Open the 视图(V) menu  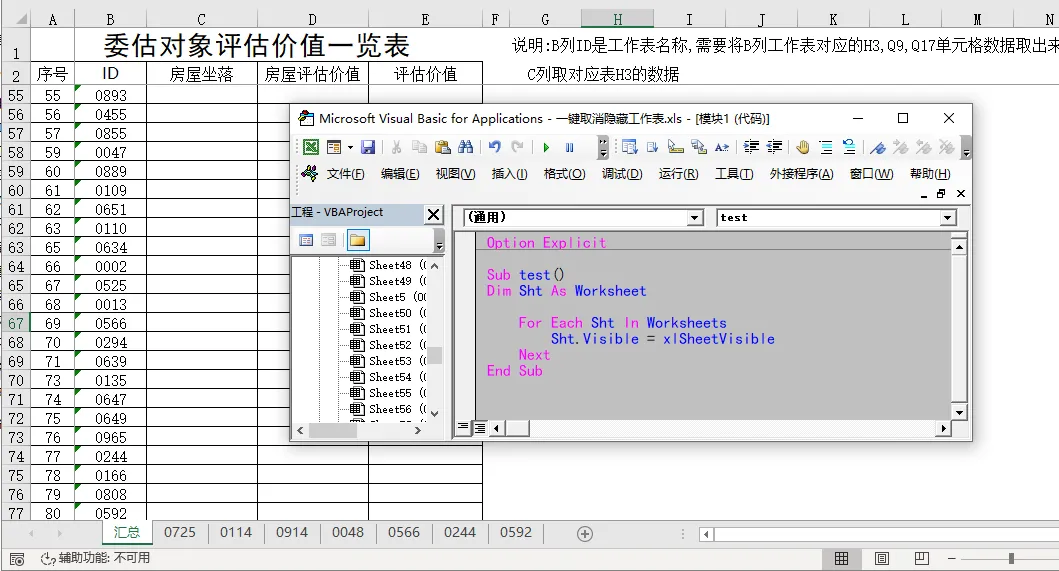455,174
